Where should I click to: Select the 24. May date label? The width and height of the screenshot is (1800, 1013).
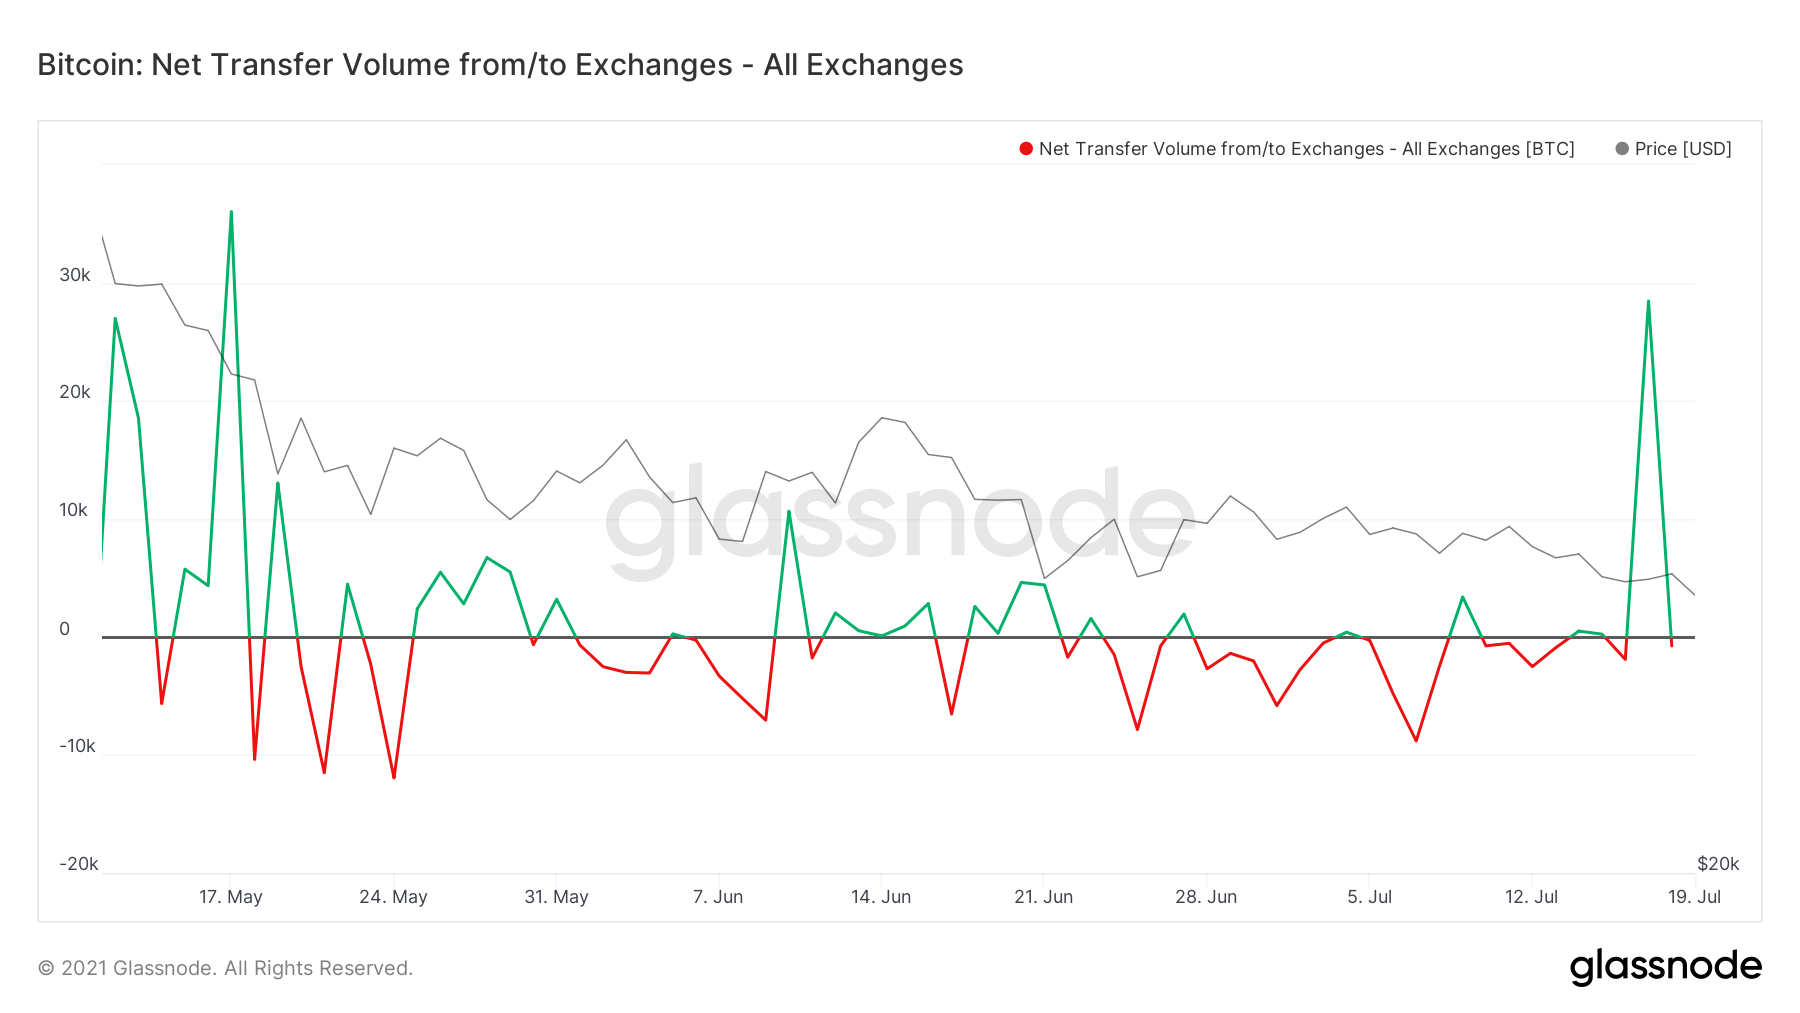pyautogui.click(x=393, y=897)
